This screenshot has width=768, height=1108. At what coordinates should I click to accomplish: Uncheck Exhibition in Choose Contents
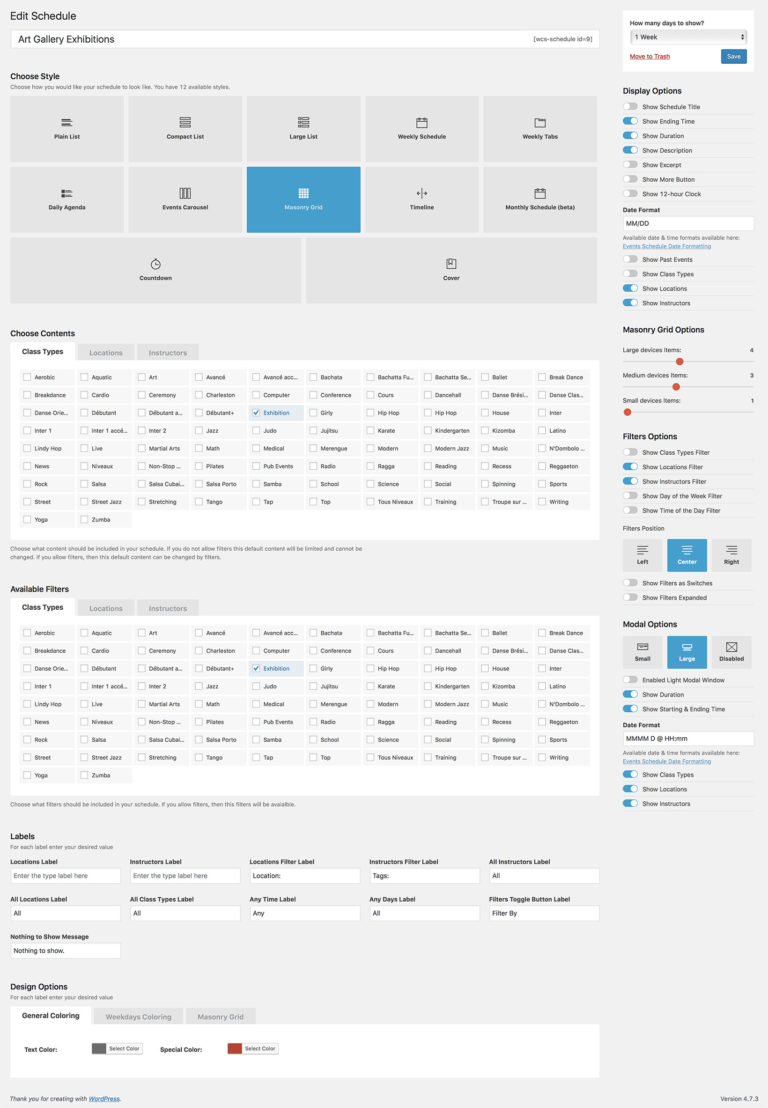click(257, 413)
